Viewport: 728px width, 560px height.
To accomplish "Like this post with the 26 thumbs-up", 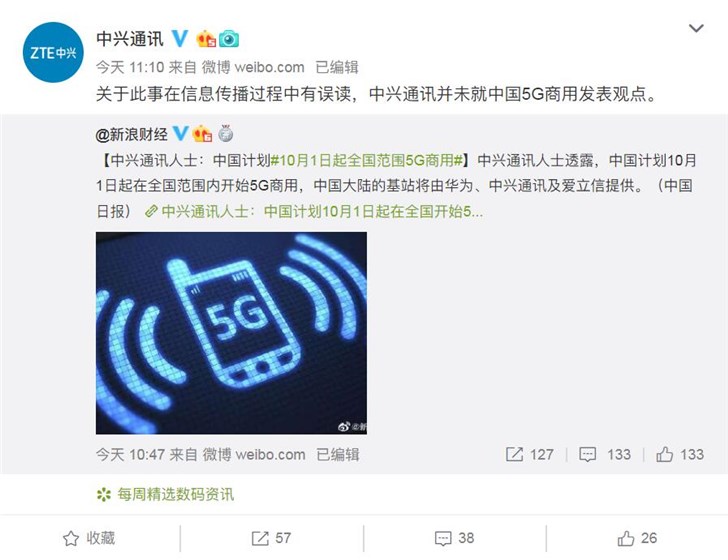I will 637,538.
